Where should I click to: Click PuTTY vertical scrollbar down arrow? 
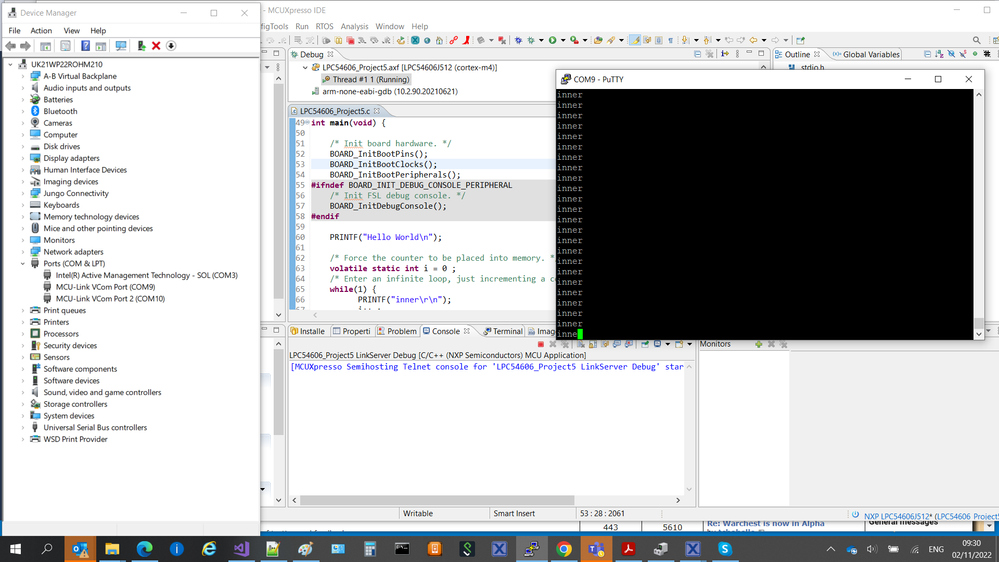[x=979, y=333]
